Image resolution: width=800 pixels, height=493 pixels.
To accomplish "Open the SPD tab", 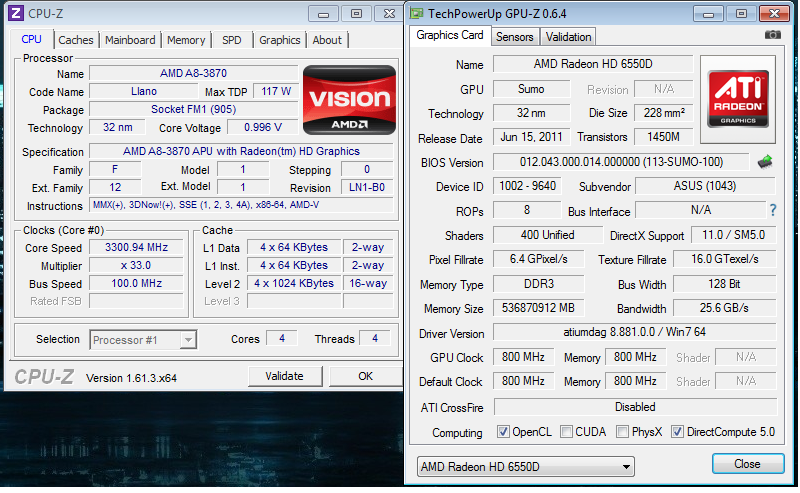I will point(232,40).
